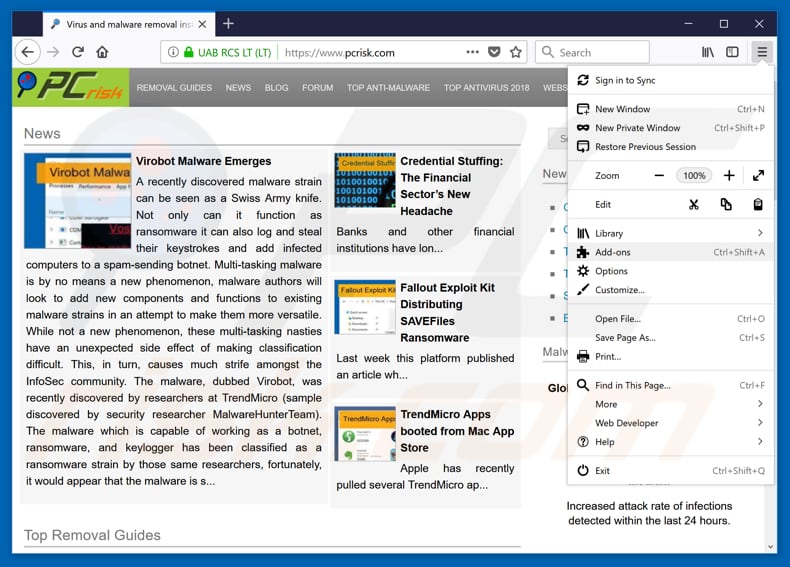790x567 pixels.
Task: Go to the Home page icon
Action: tap(102, 52)
